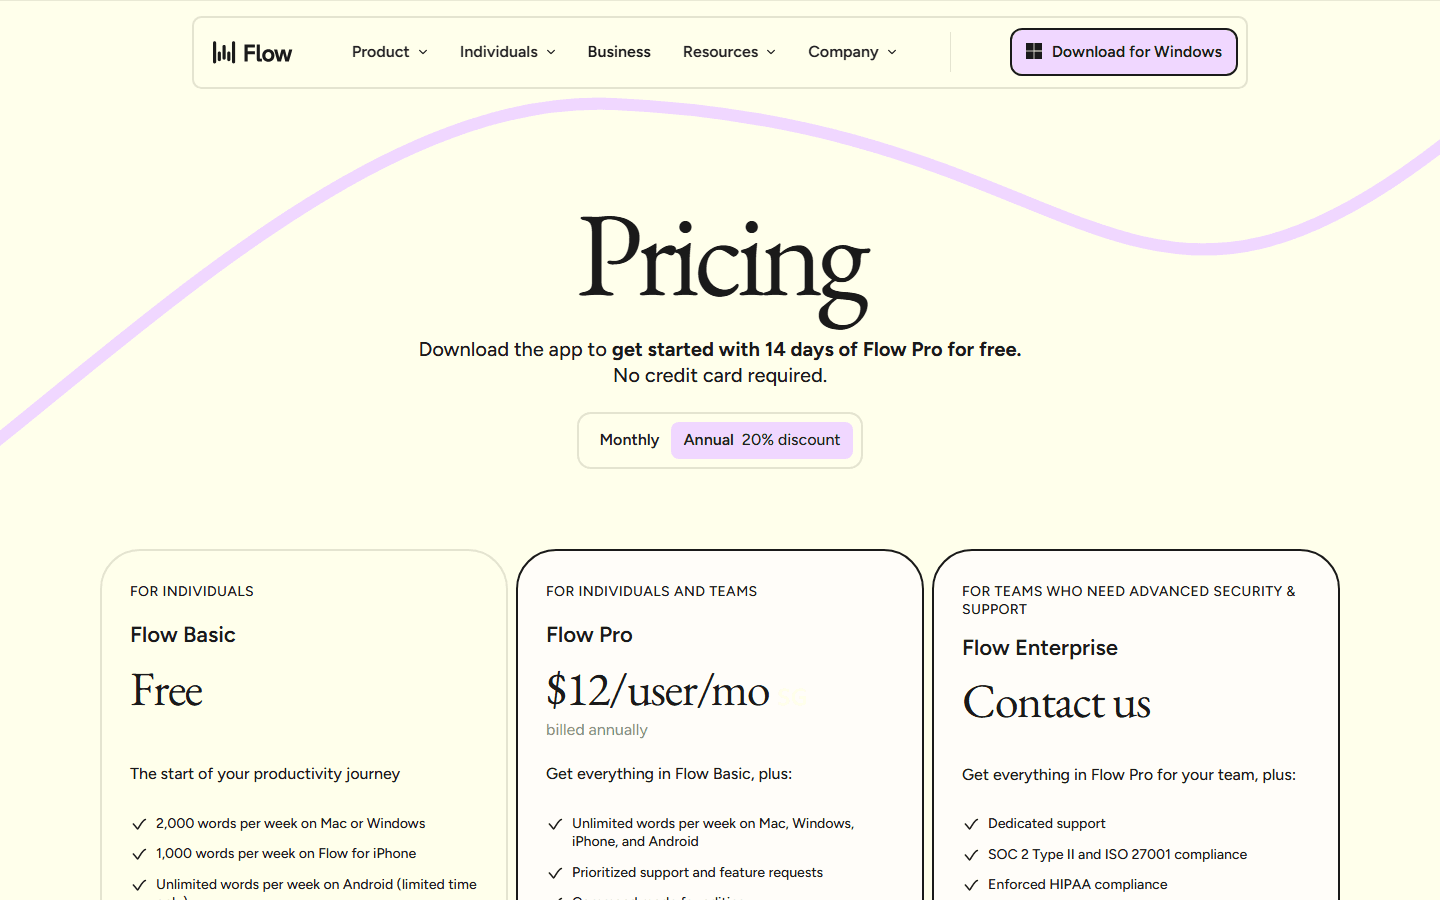Image resolution: width=1440 pixels, height=900 pixels.
Task: Open the Resources dropdown menu
Action: [729, 52]
